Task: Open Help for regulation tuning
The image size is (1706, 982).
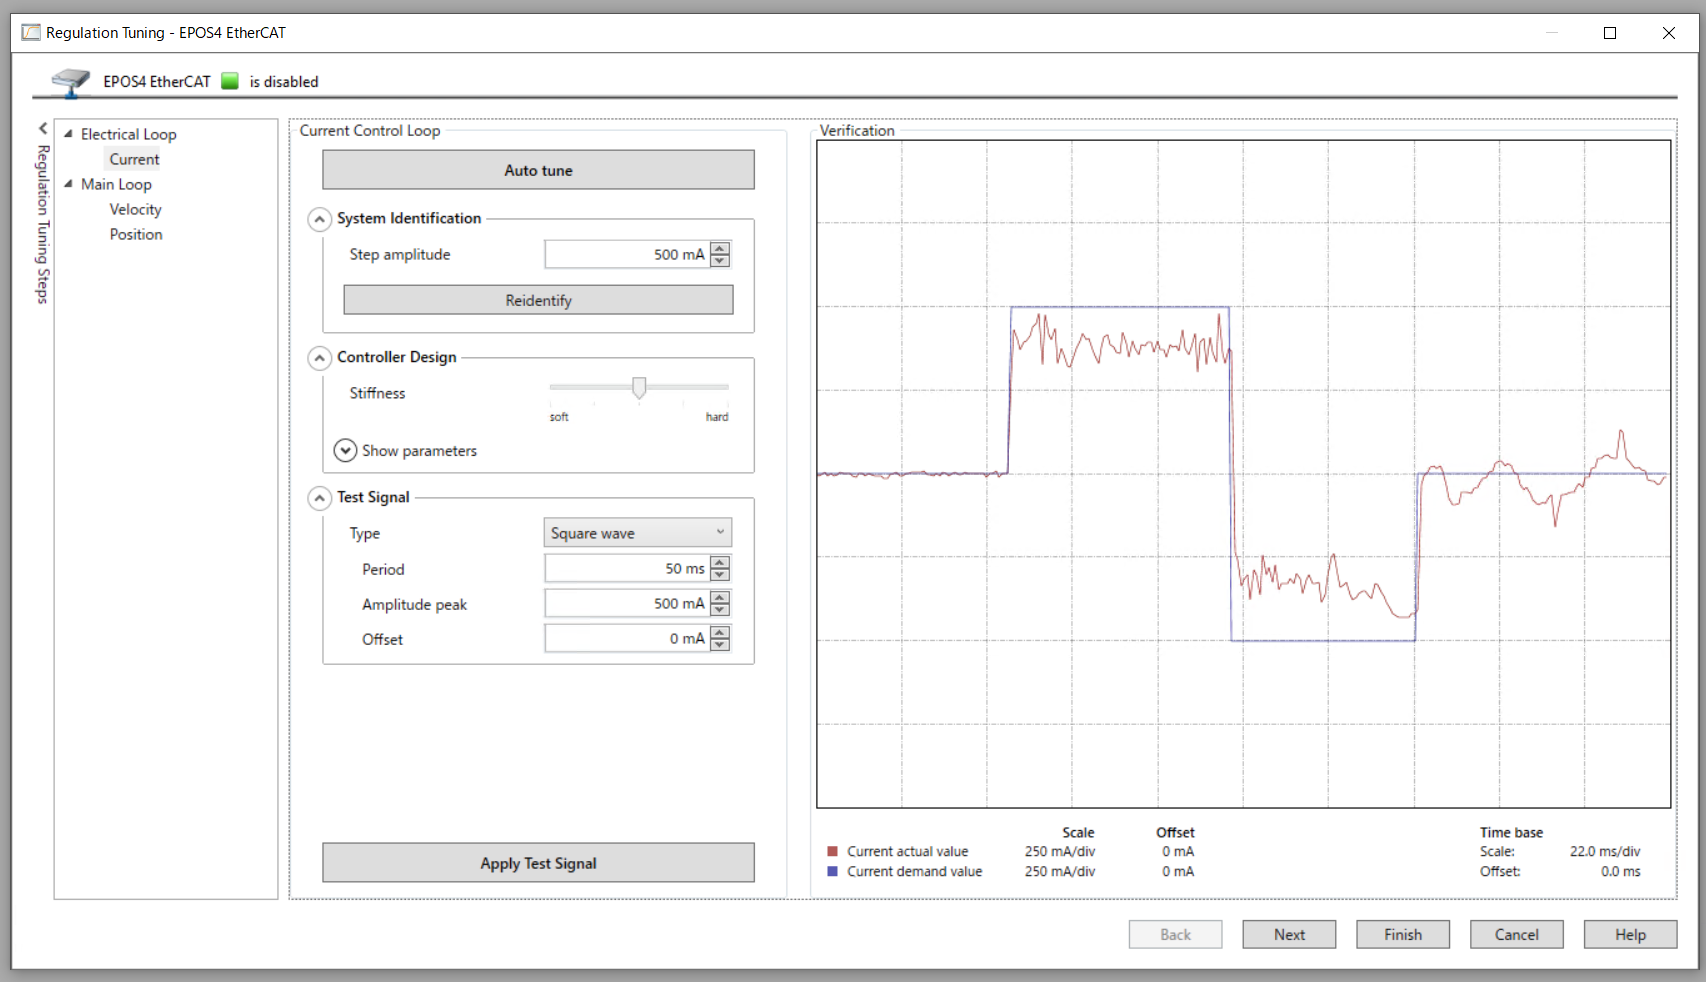Action: tap(1630, 935)
